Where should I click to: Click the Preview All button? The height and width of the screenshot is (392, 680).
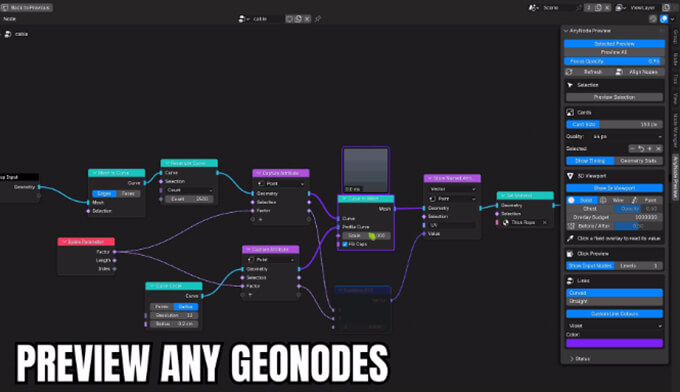(x=615, y=52)
